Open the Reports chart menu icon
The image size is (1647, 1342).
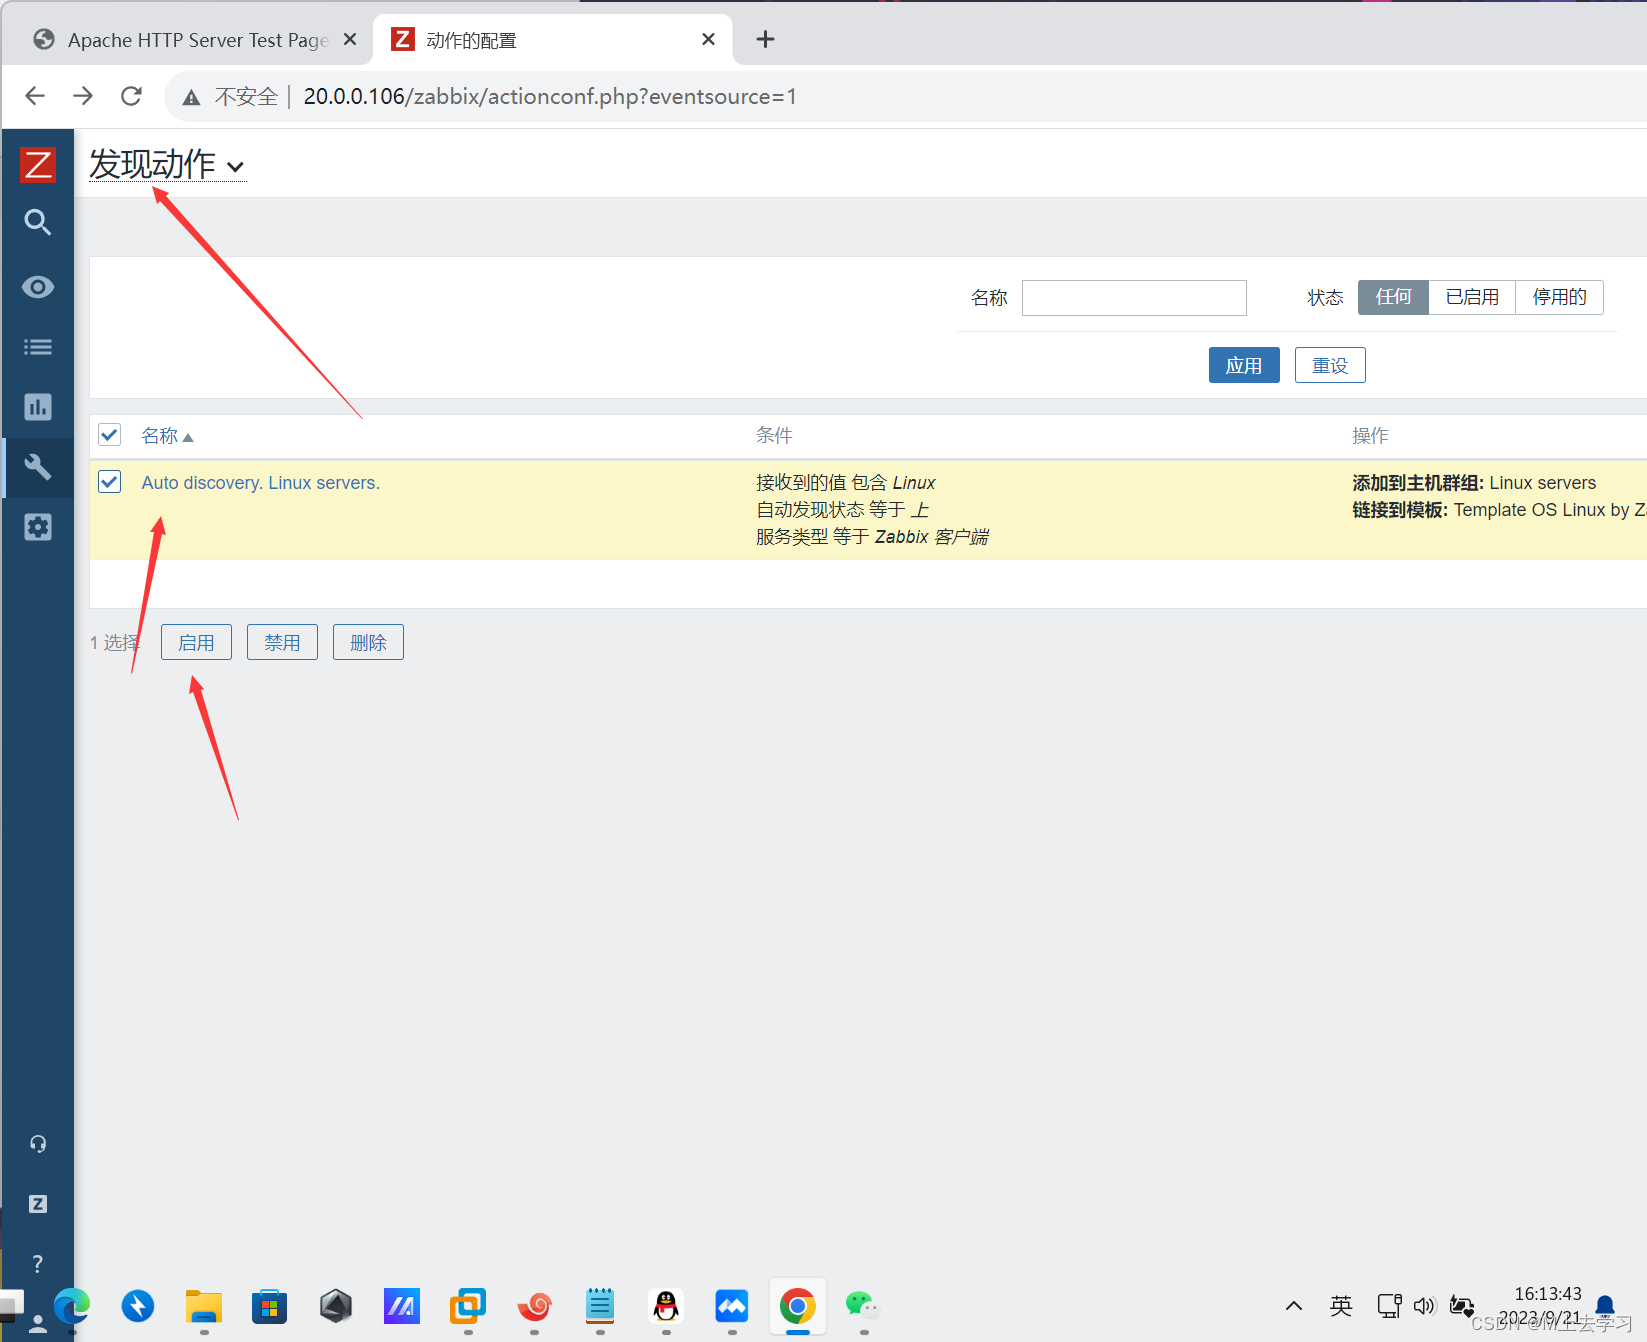38,407
